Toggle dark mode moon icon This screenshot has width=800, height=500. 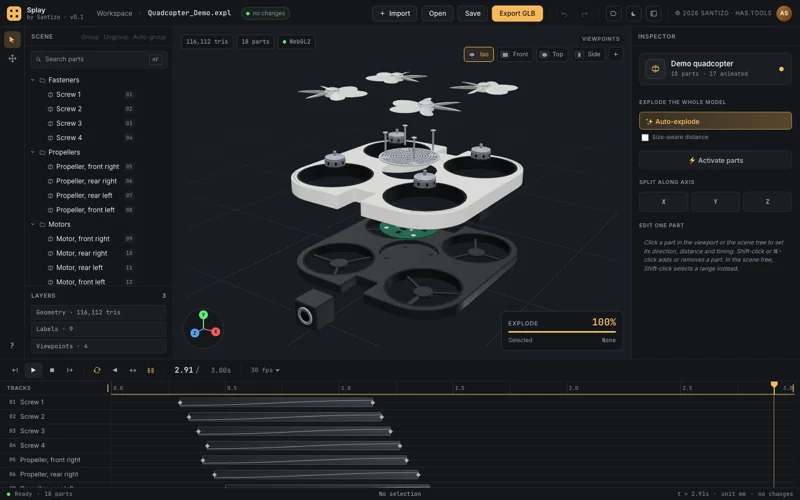(x=634, y=14)
